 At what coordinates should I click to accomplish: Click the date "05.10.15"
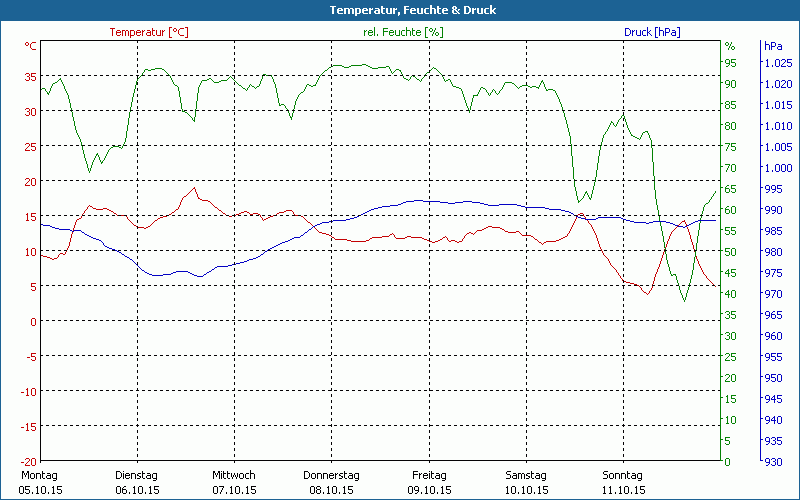tap(40, 490)
